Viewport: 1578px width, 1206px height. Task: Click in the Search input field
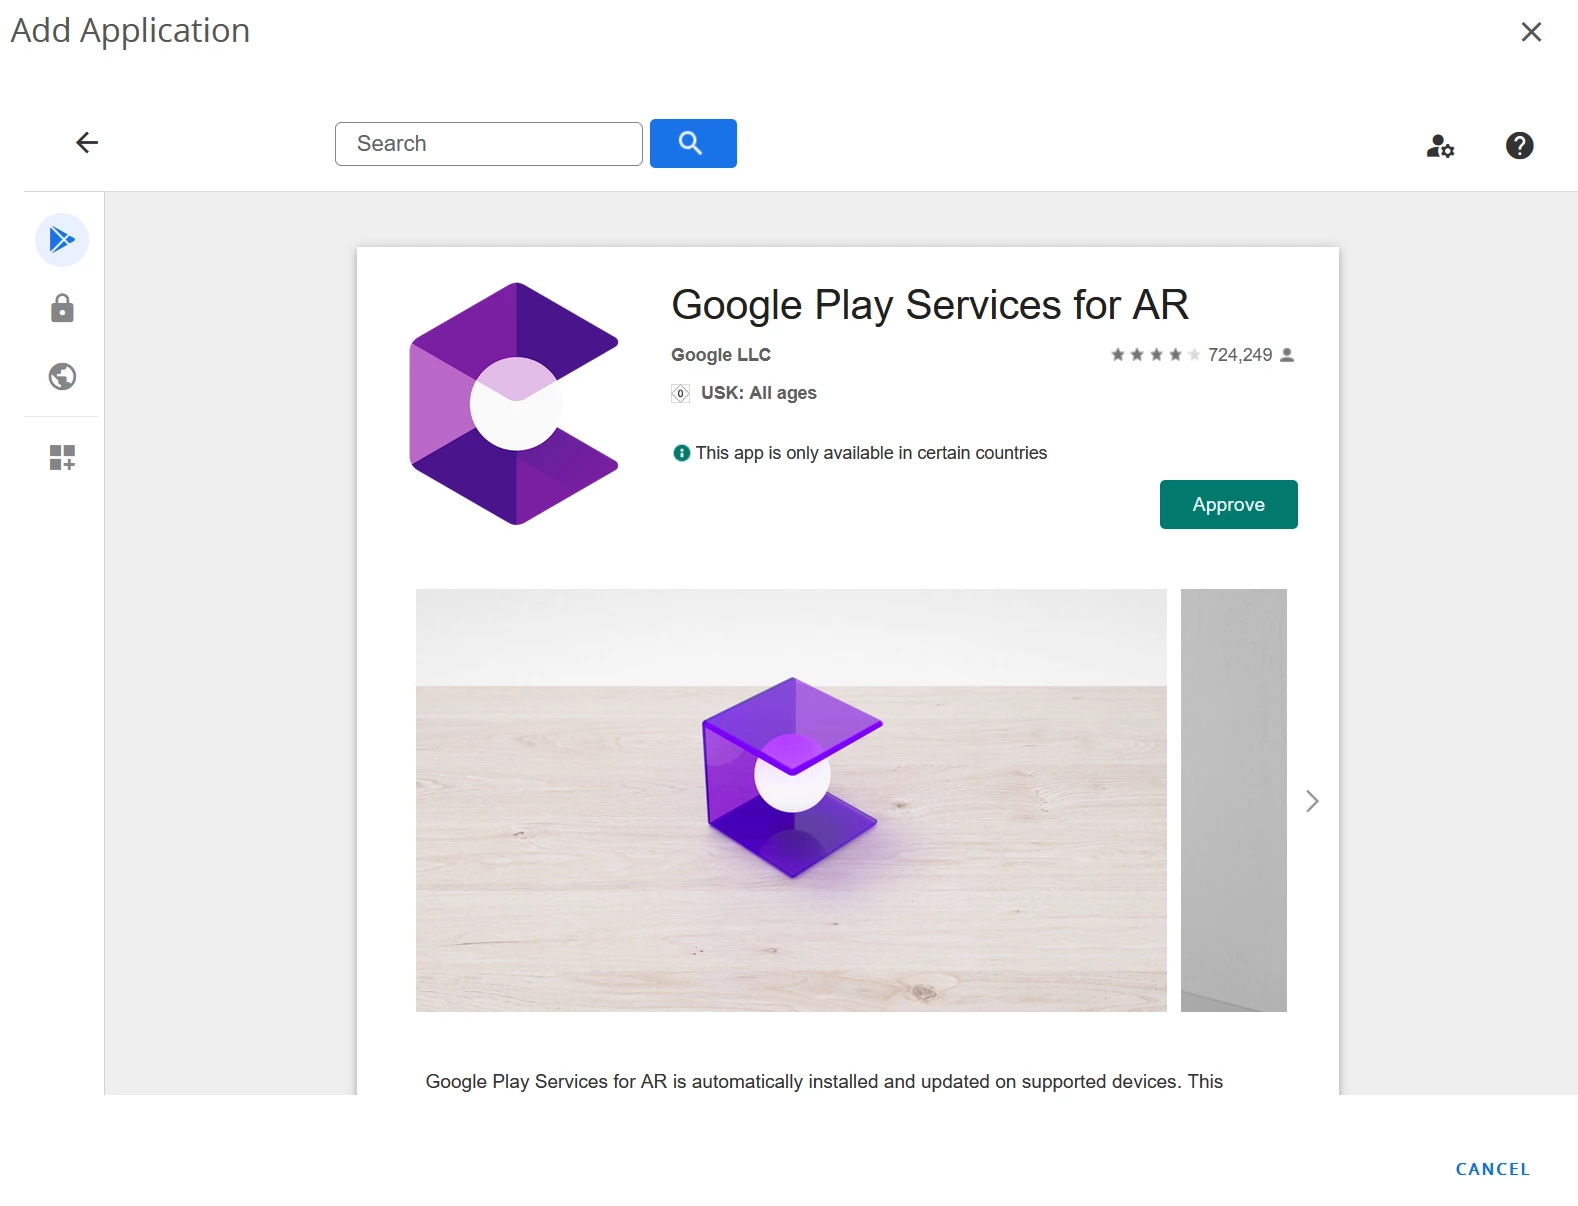489,144
